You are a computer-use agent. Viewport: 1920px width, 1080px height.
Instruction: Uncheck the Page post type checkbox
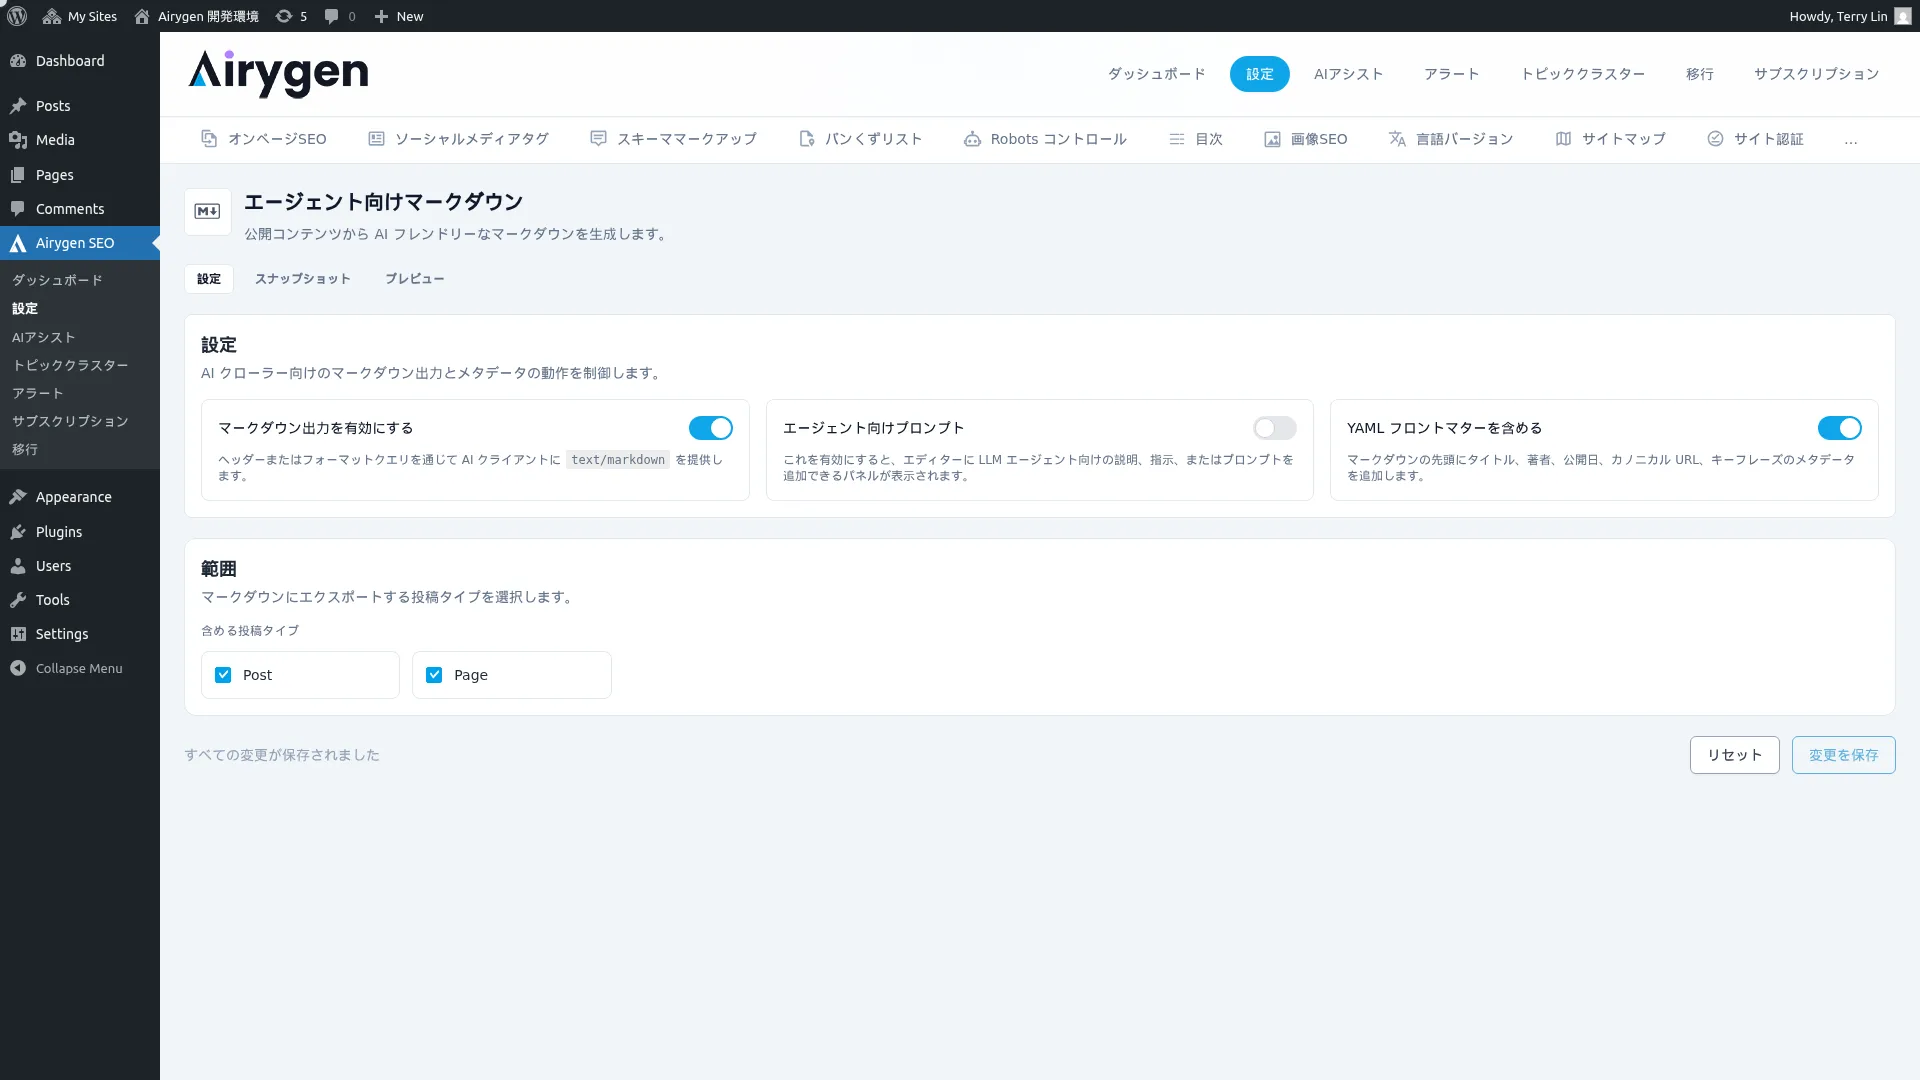point(434,675)
